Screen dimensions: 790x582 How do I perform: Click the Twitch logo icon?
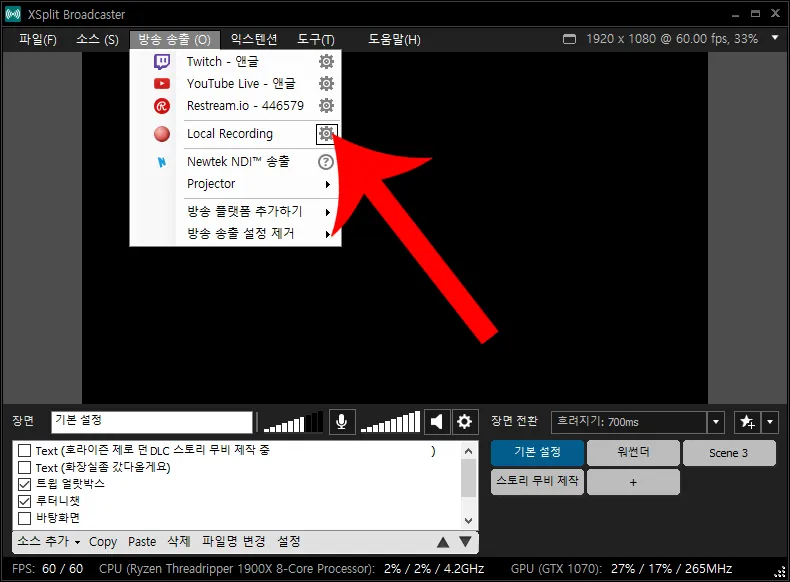tap(162, 61)
